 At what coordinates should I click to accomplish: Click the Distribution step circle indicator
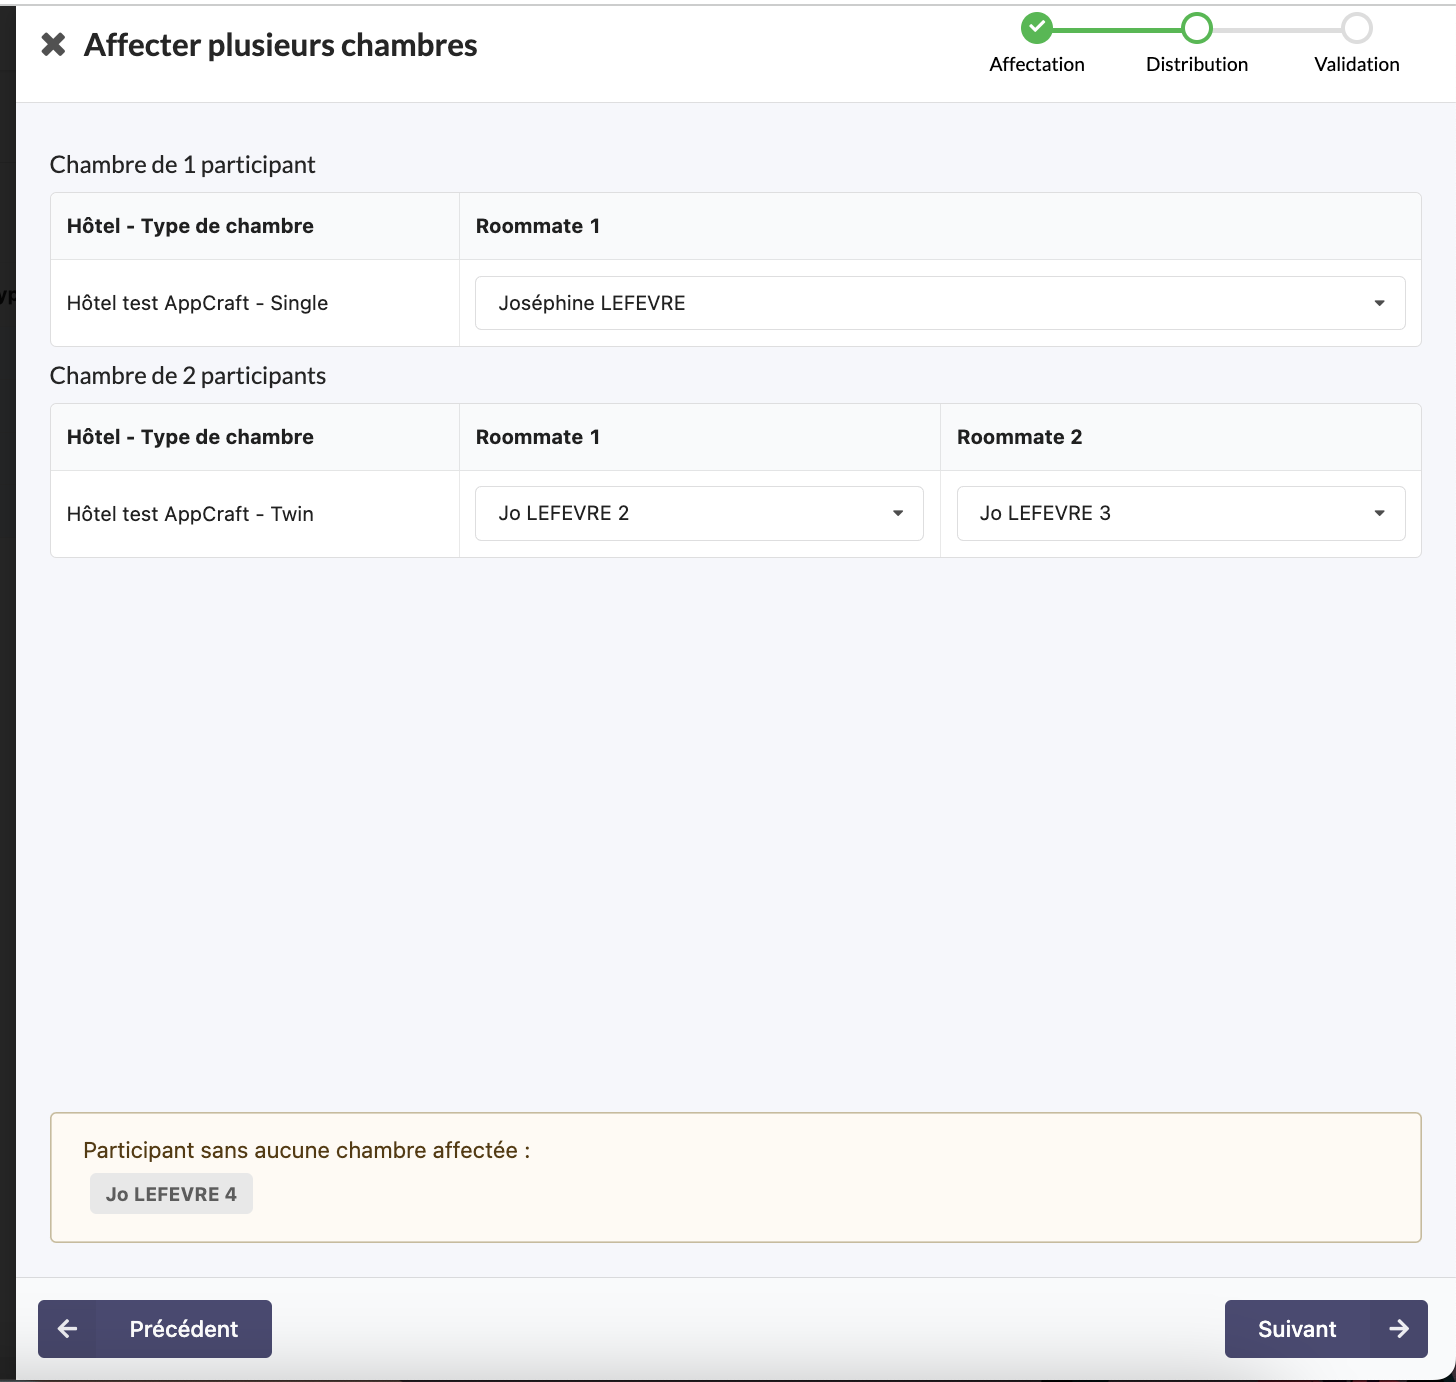(1197, 28)
